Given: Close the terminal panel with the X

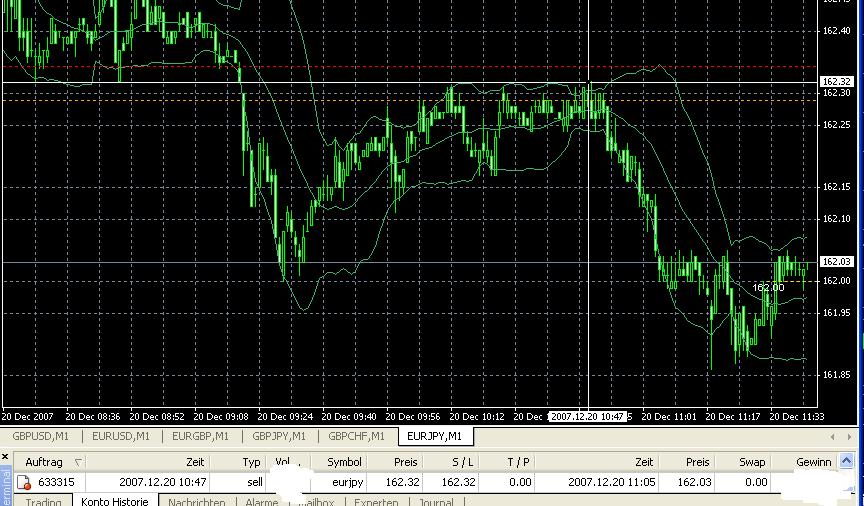Looking at the screenshot, I should coord(5,457).
